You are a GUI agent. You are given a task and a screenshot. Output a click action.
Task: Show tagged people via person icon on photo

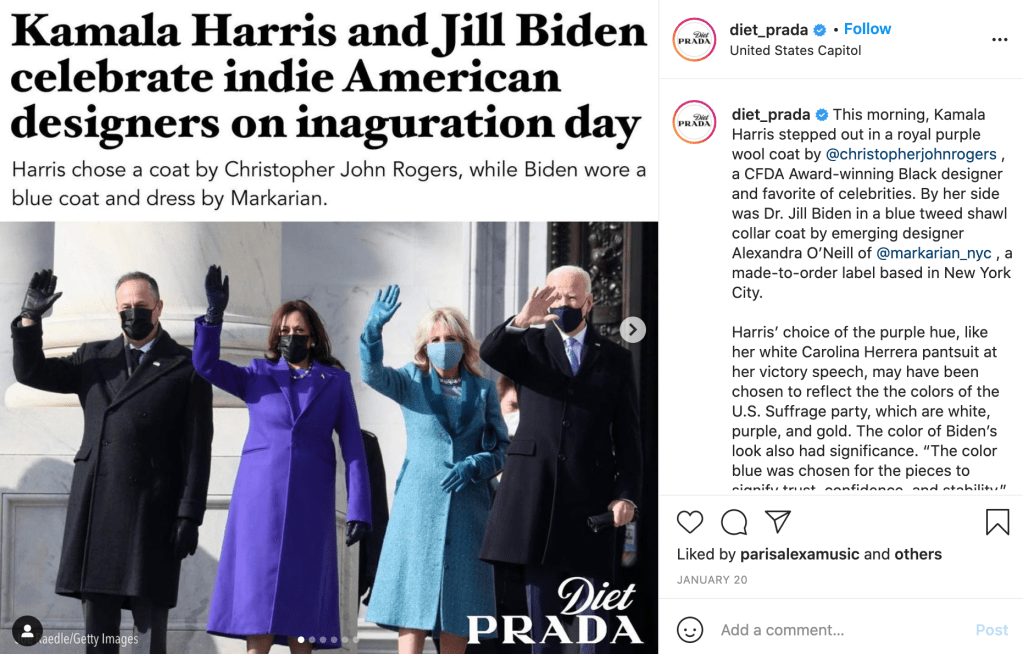coord(27,631)
